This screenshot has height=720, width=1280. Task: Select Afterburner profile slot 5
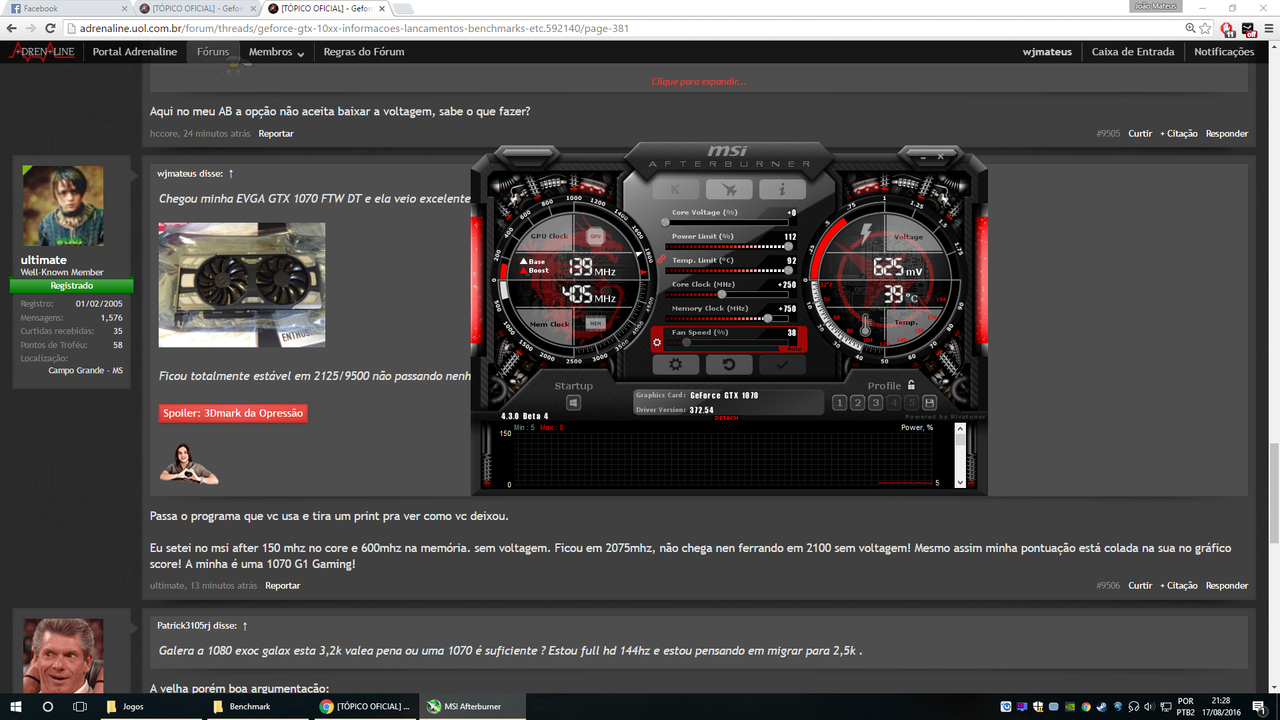(x=911, y=402)
